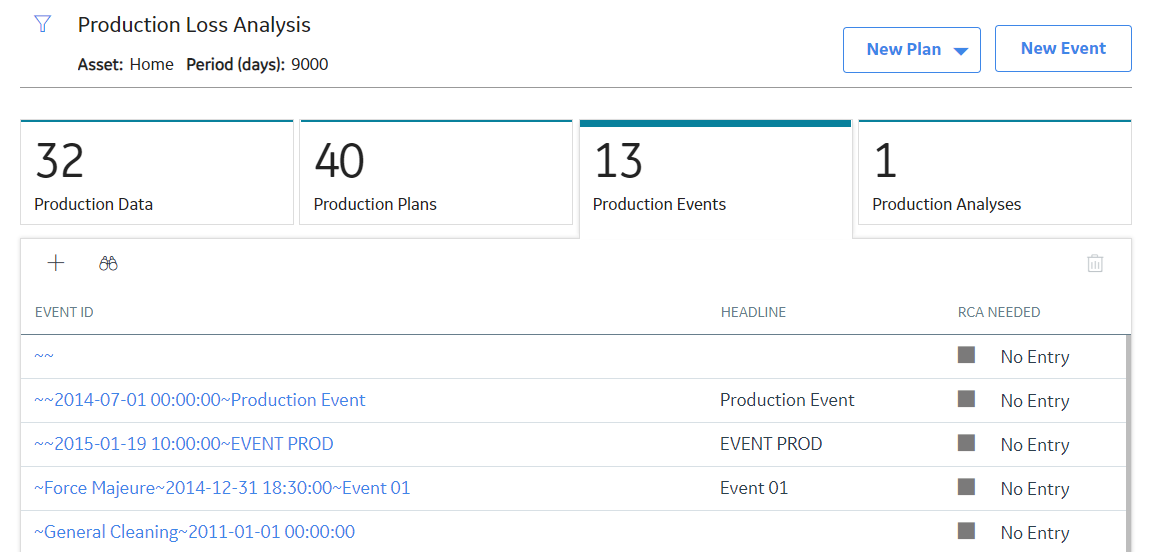Open the ~~ event link
This screenshot has height=552, width=1151.
pos(44,356)
